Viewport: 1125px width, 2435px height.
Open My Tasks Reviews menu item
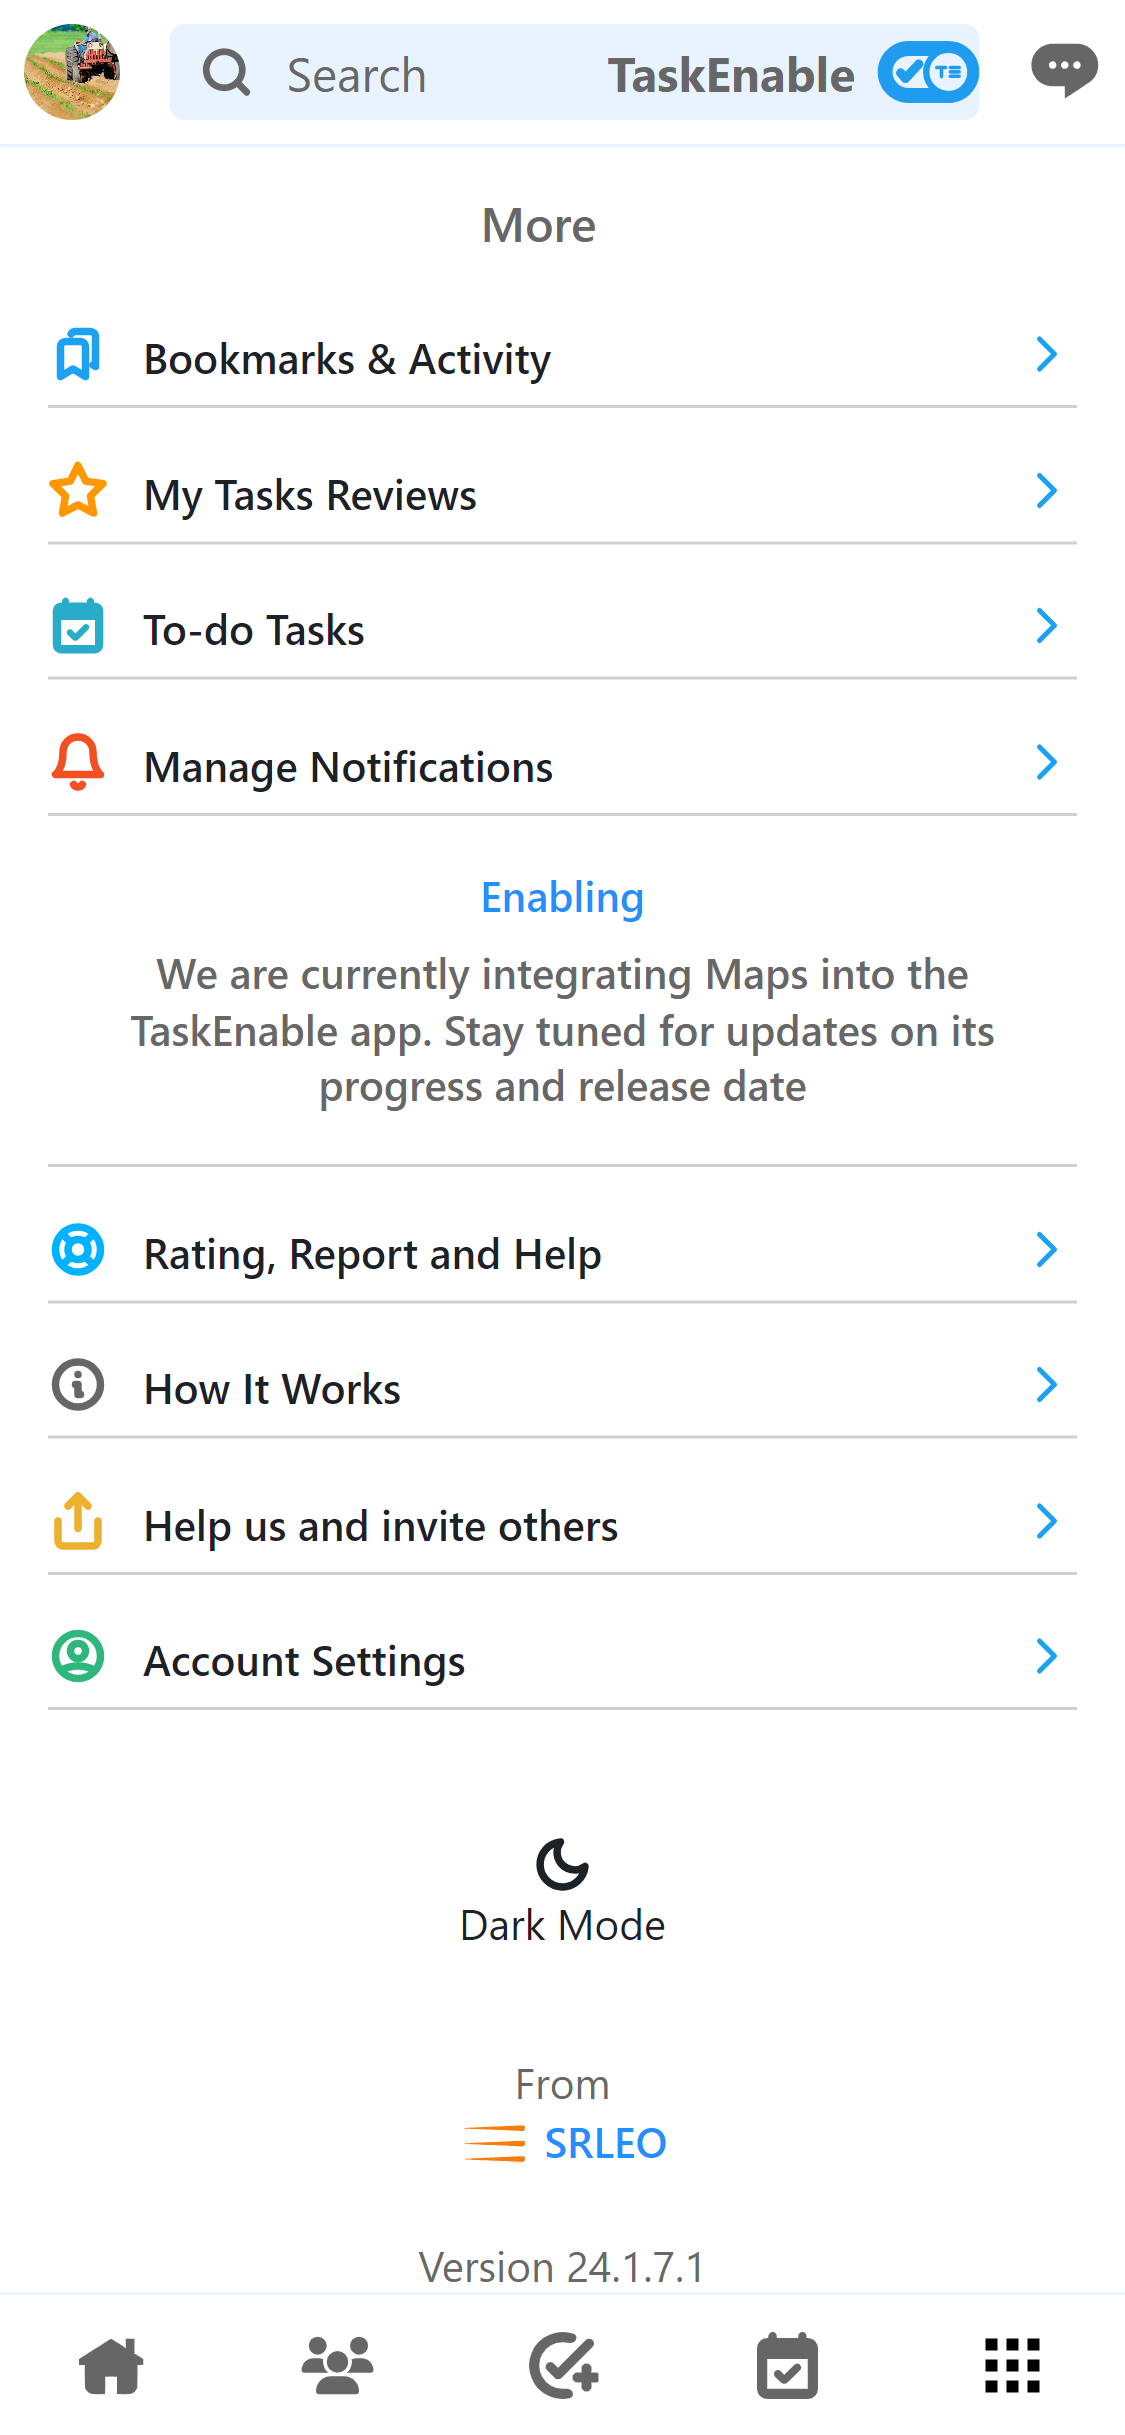coord(310,496)
